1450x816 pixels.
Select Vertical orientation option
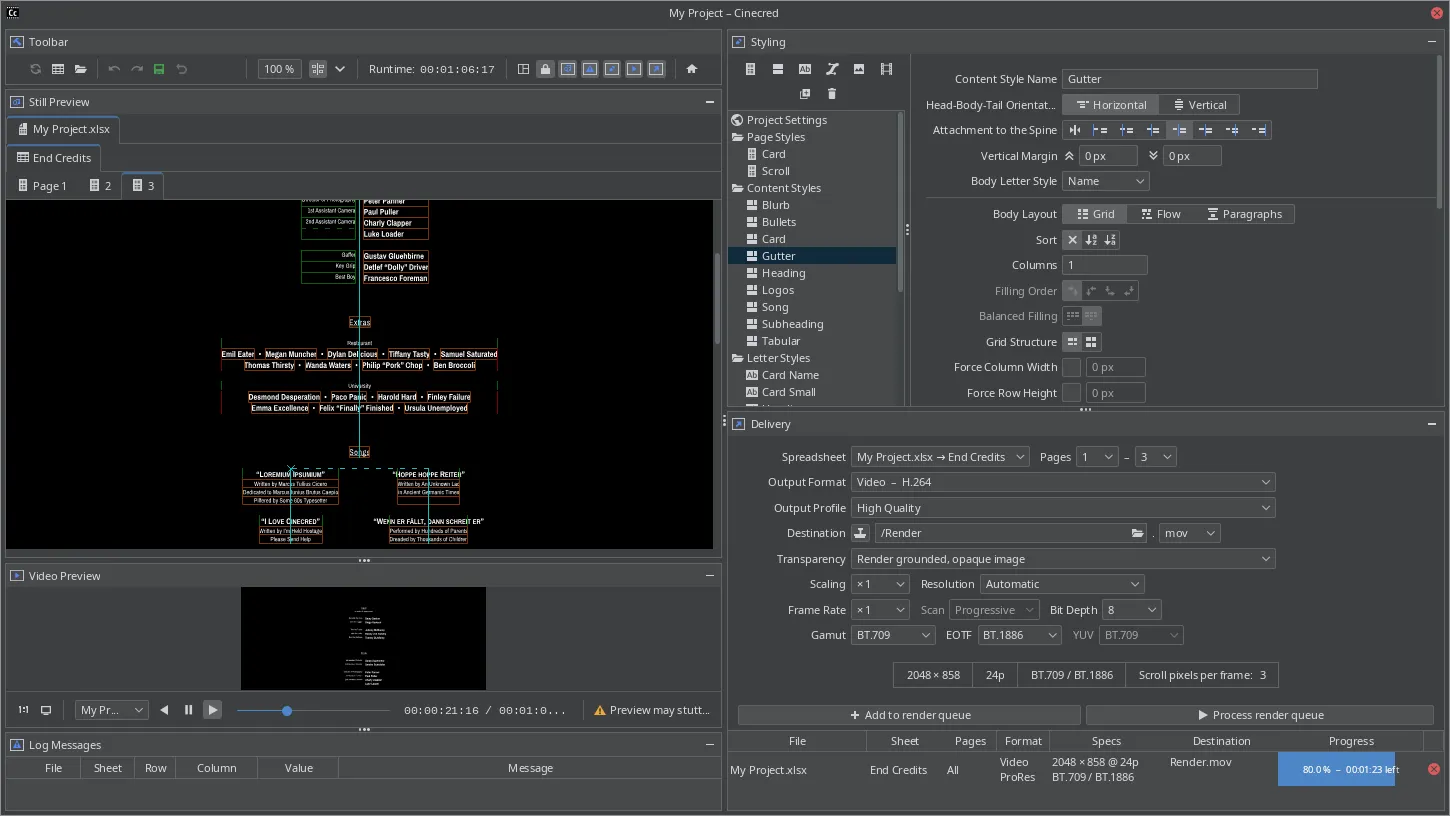1200,105
